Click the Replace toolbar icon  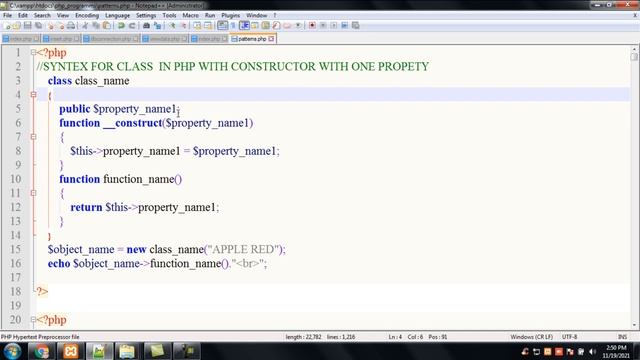157,26
